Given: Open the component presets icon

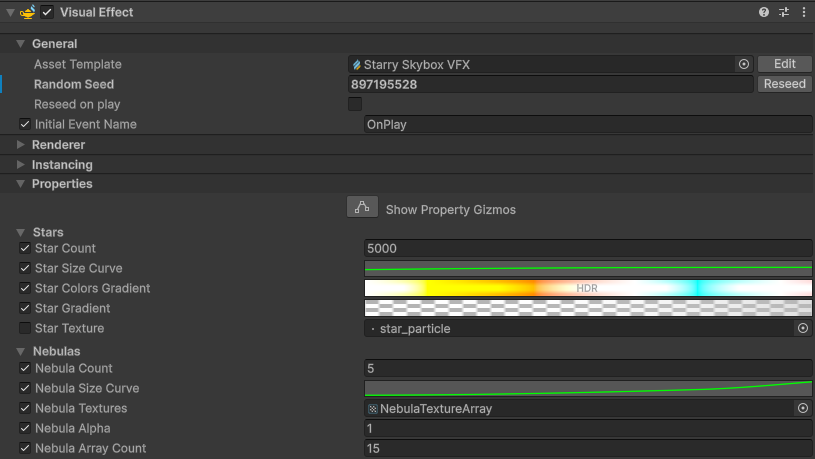Looking at the screenshot, I should coord(783,12).
